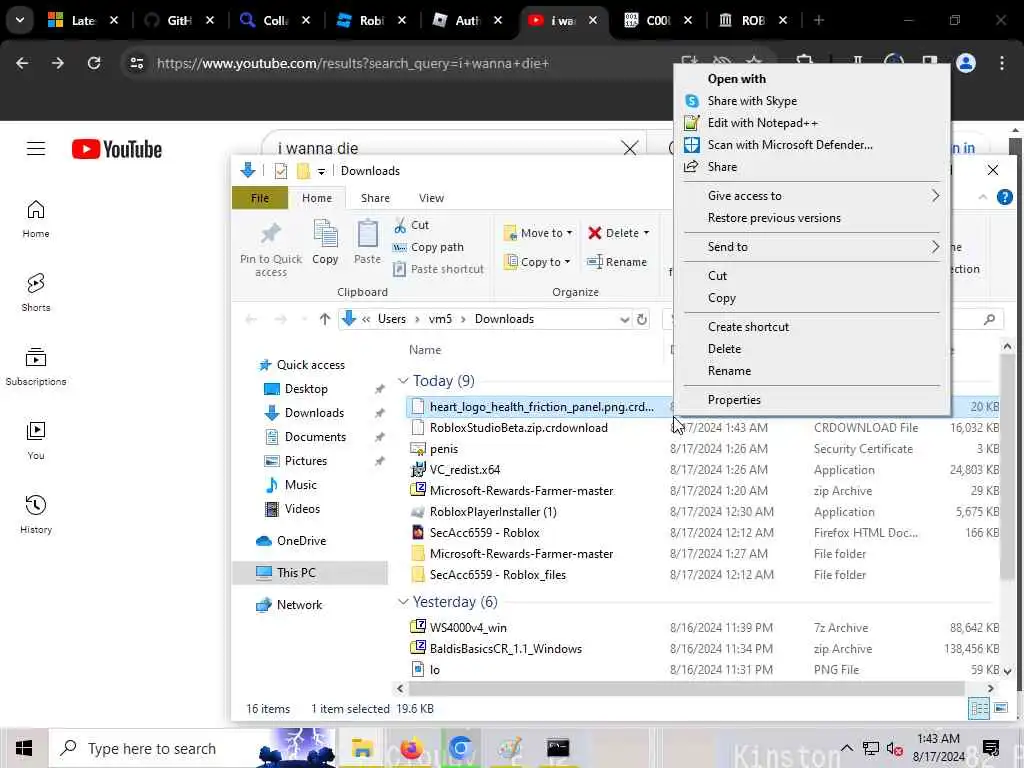This screenshot has height=768, width=1024.
Task: Open the Move to dropdown
Action: click(538, 232)
